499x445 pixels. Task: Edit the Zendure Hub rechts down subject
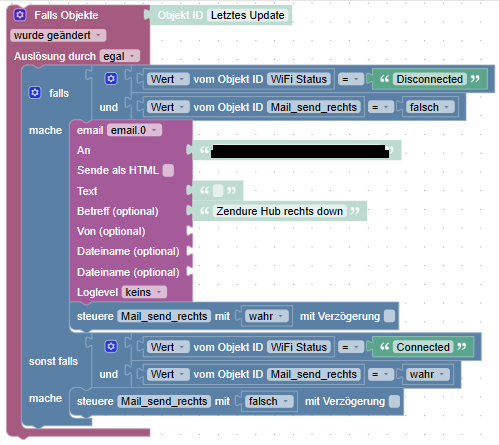tap(279, 211)
